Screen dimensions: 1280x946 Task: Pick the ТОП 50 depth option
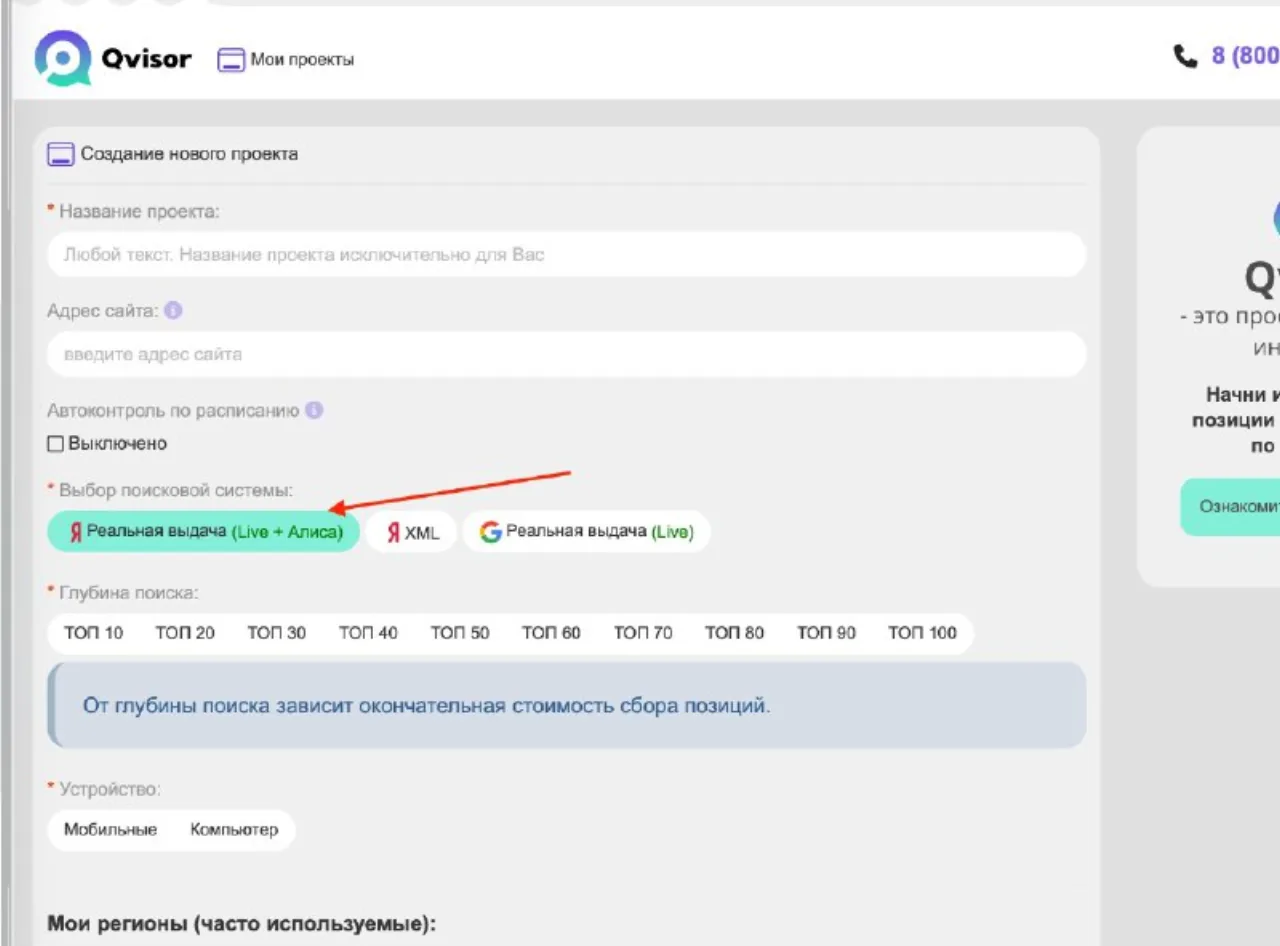(x=460, y=633)
